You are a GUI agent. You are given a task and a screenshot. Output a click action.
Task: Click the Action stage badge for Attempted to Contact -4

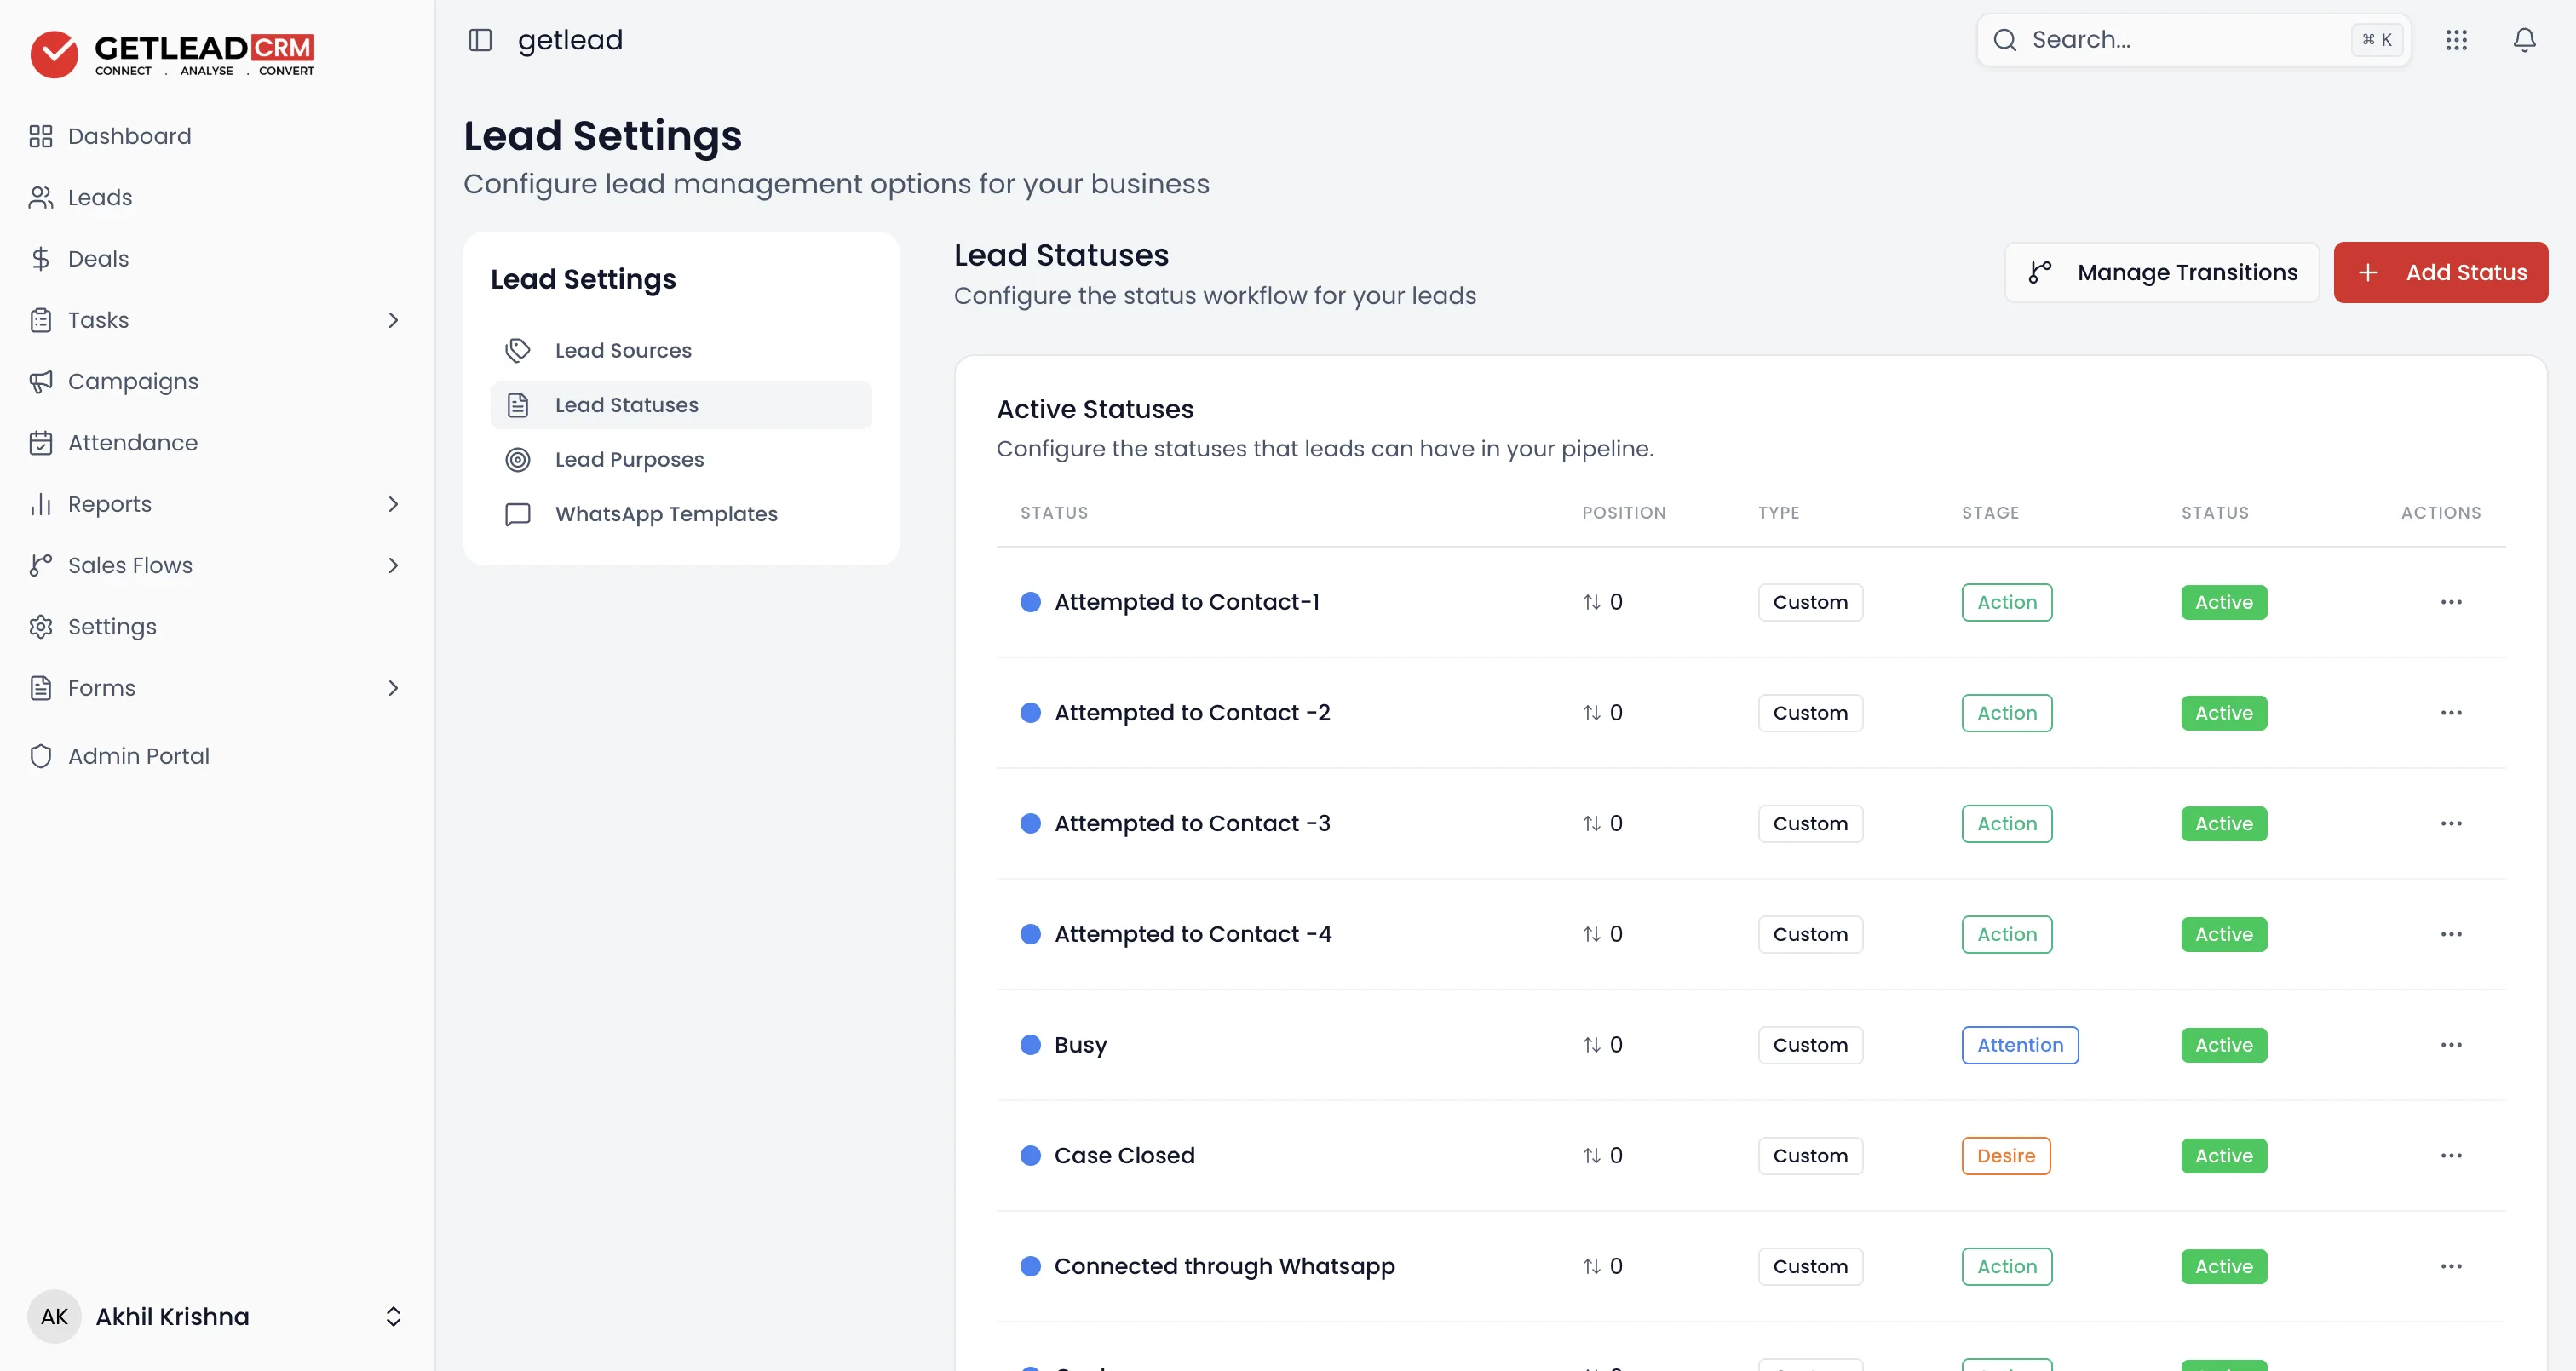2007,934
